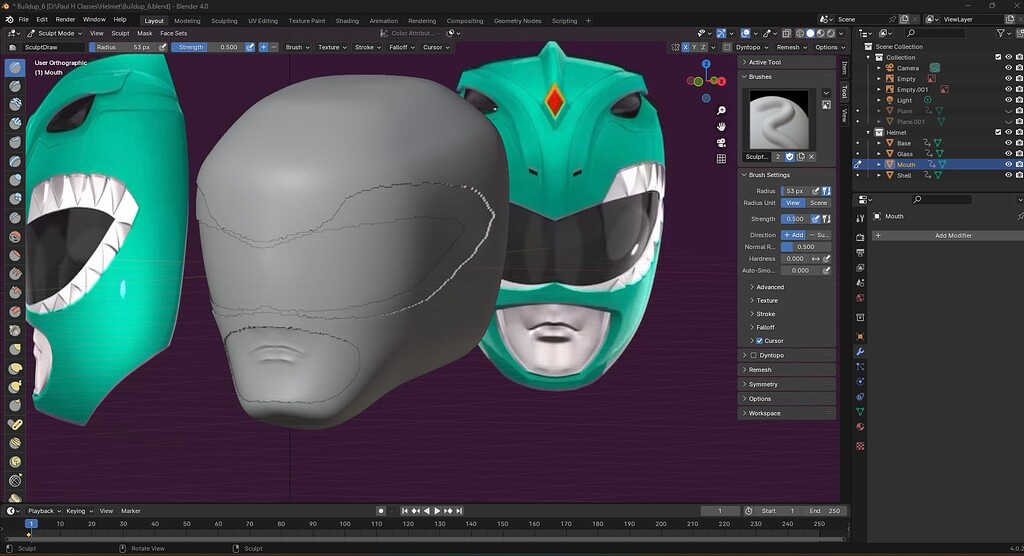Click the Add Modifier button
The image size is (1024, 556).
948,235
